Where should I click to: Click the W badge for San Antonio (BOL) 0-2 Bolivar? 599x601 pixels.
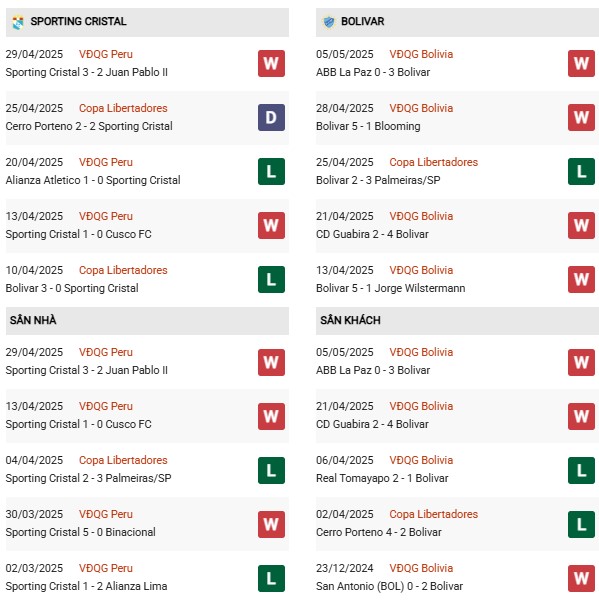(x=581, y=578)
